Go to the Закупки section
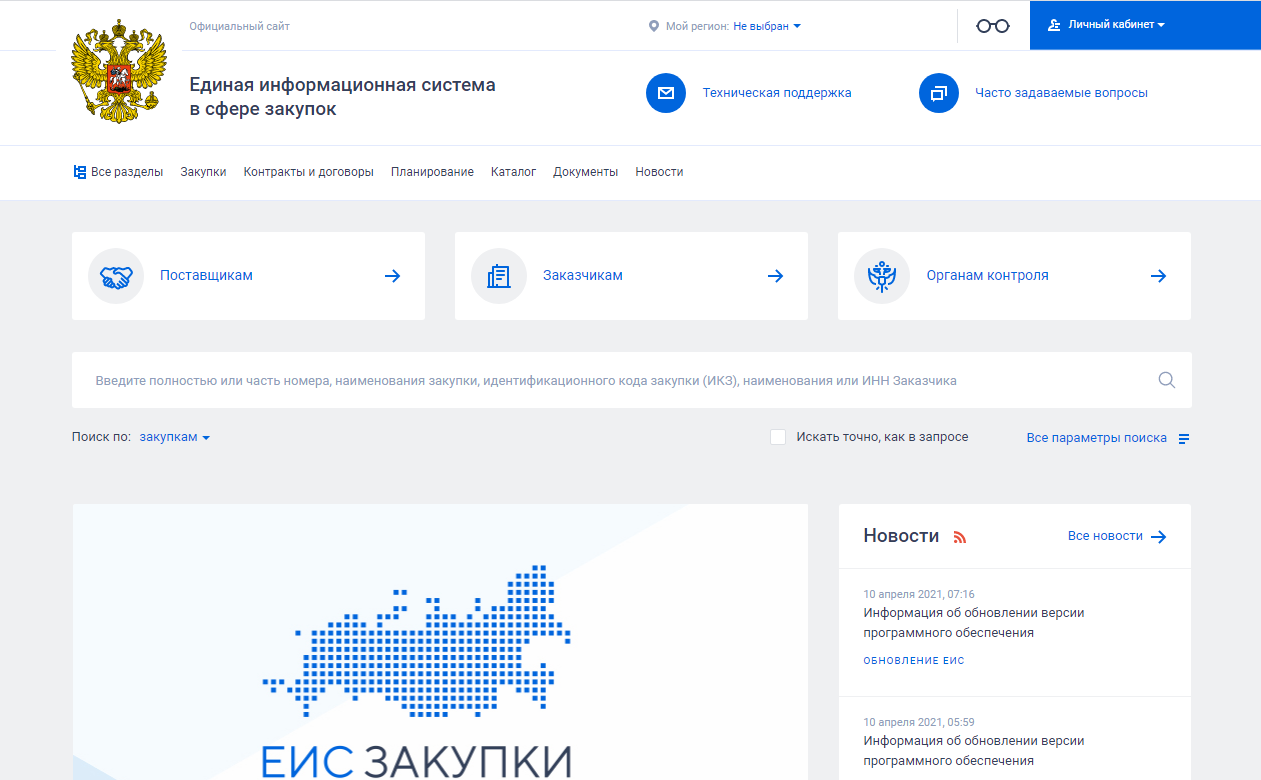The width and height of the screenshot is (1261, 780). (x=203, y=171)
